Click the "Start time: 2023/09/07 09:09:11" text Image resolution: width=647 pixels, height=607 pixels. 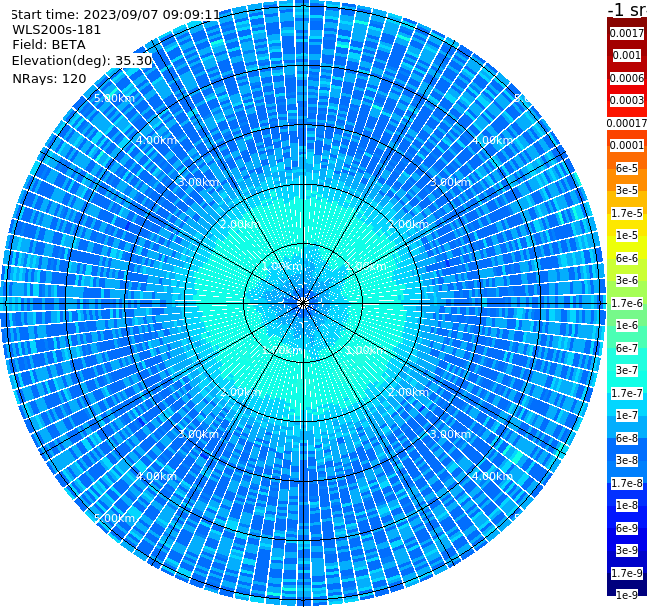115,15
